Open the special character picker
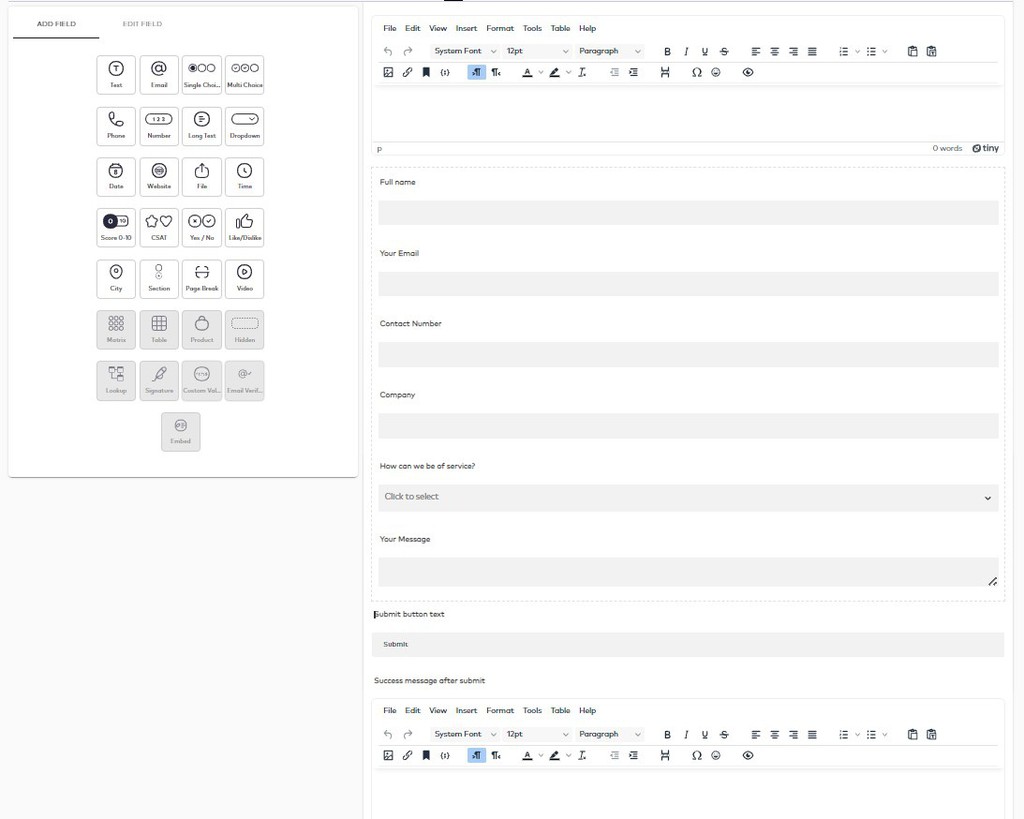The height and width of the screenshot is (819, 1024). [x=696, y=71]
